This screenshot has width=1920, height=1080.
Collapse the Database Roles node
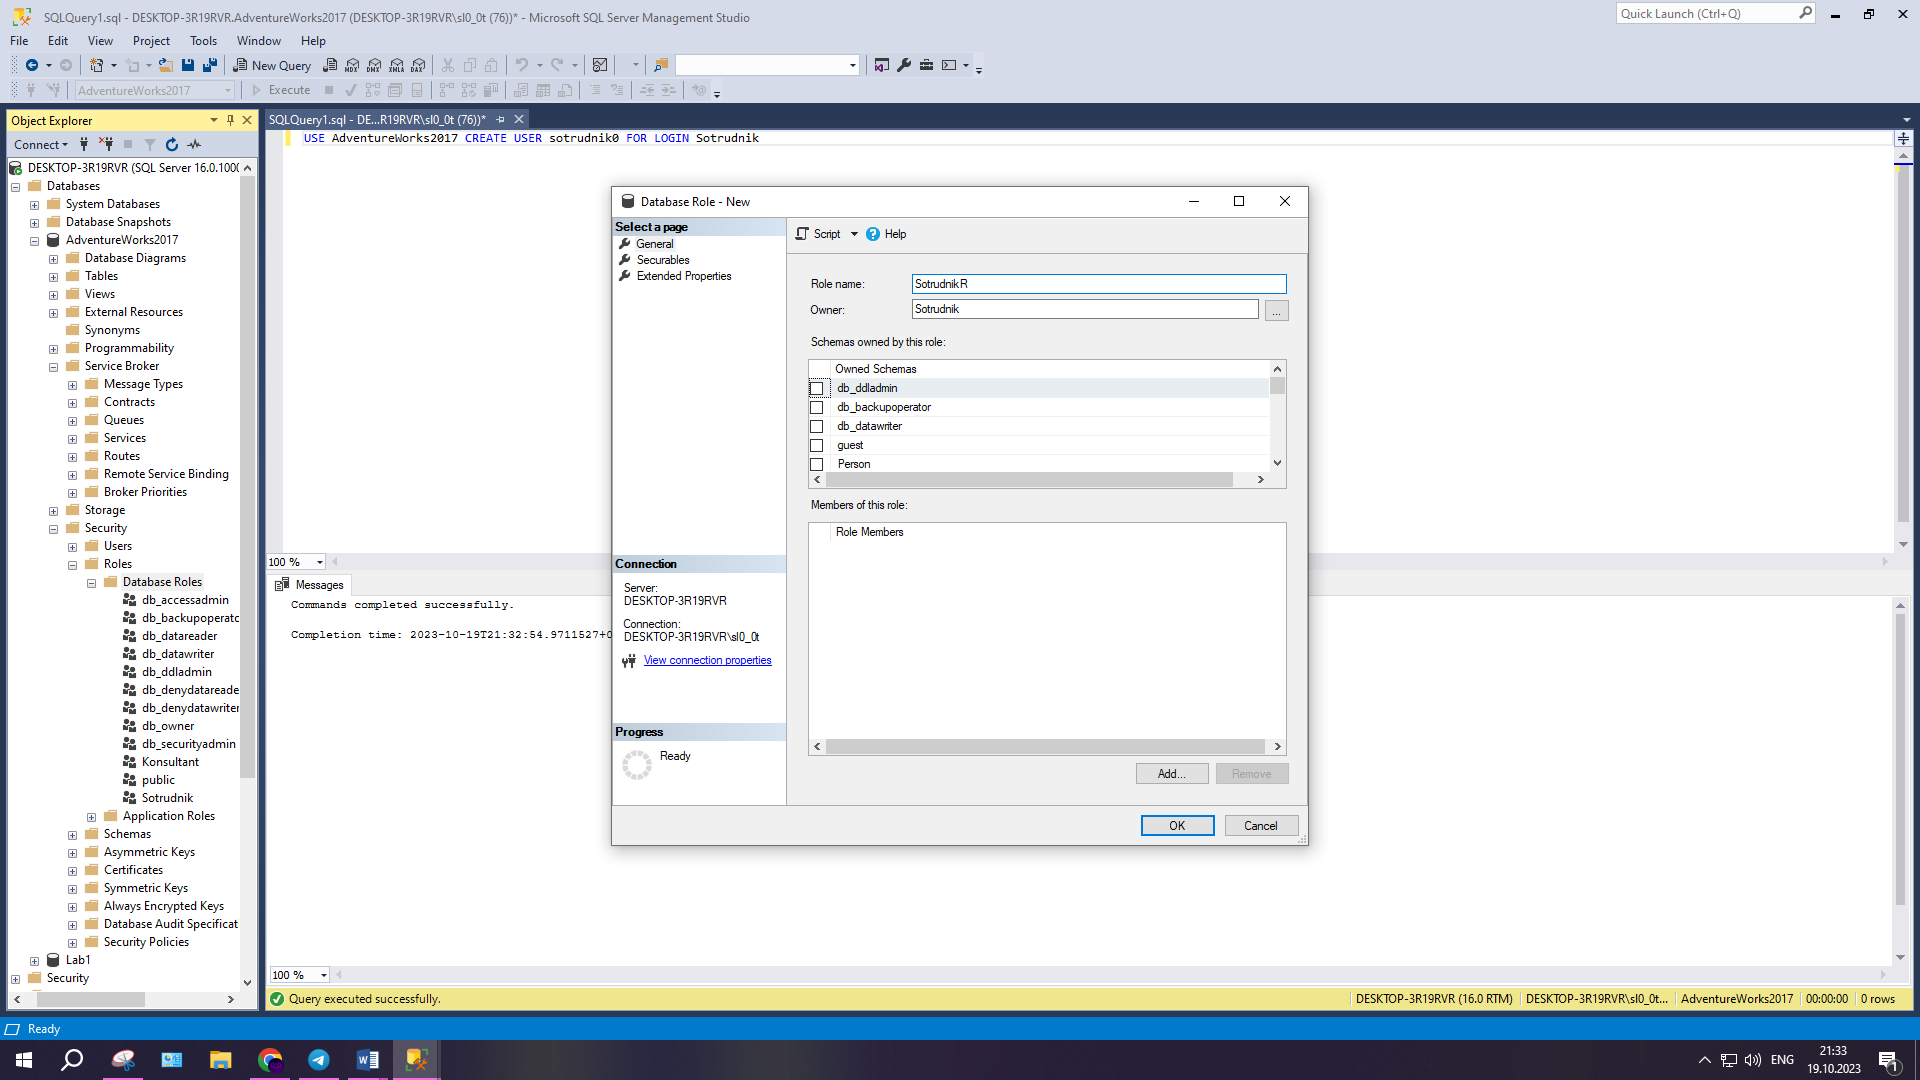(x=91, y=583)
